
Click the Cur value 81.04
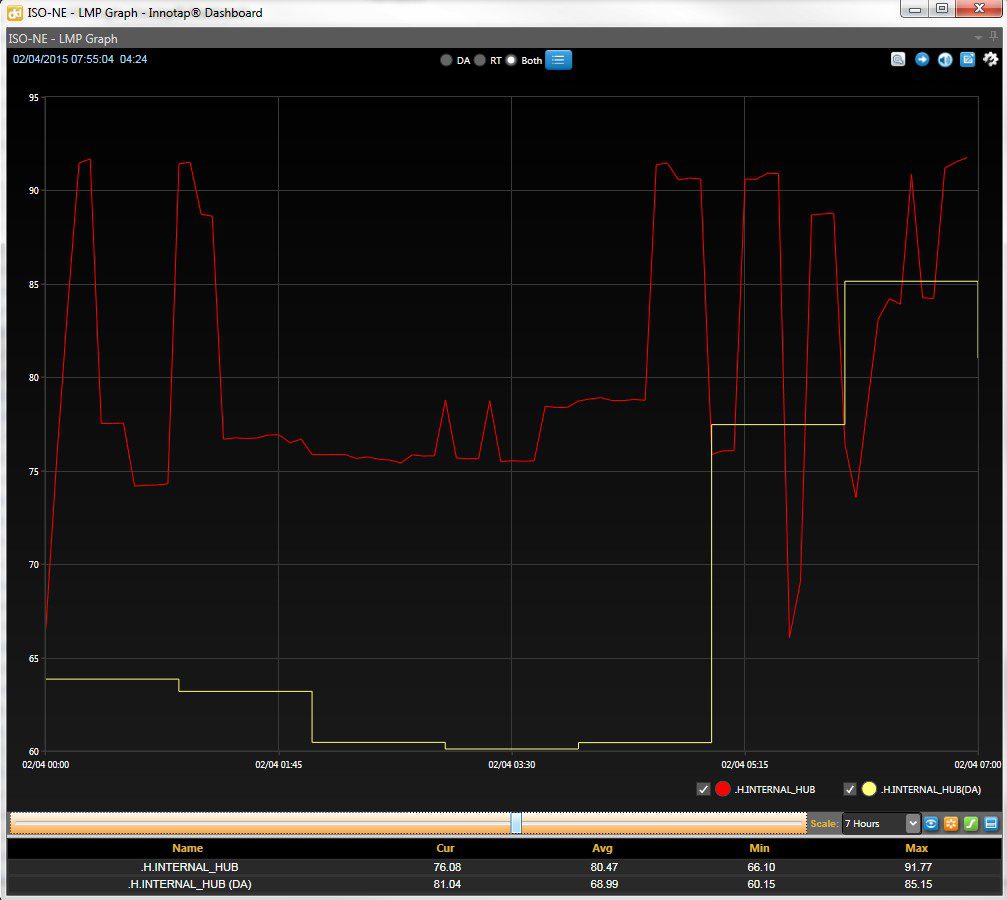[447, 885]
